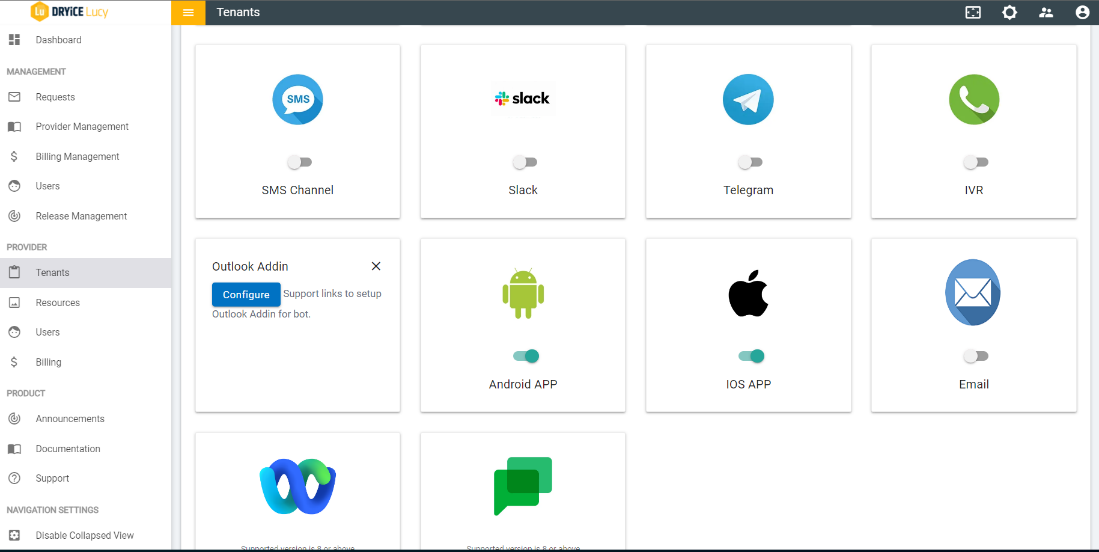
Task: Click the Resources image icon
Action: tap(14, 303)
